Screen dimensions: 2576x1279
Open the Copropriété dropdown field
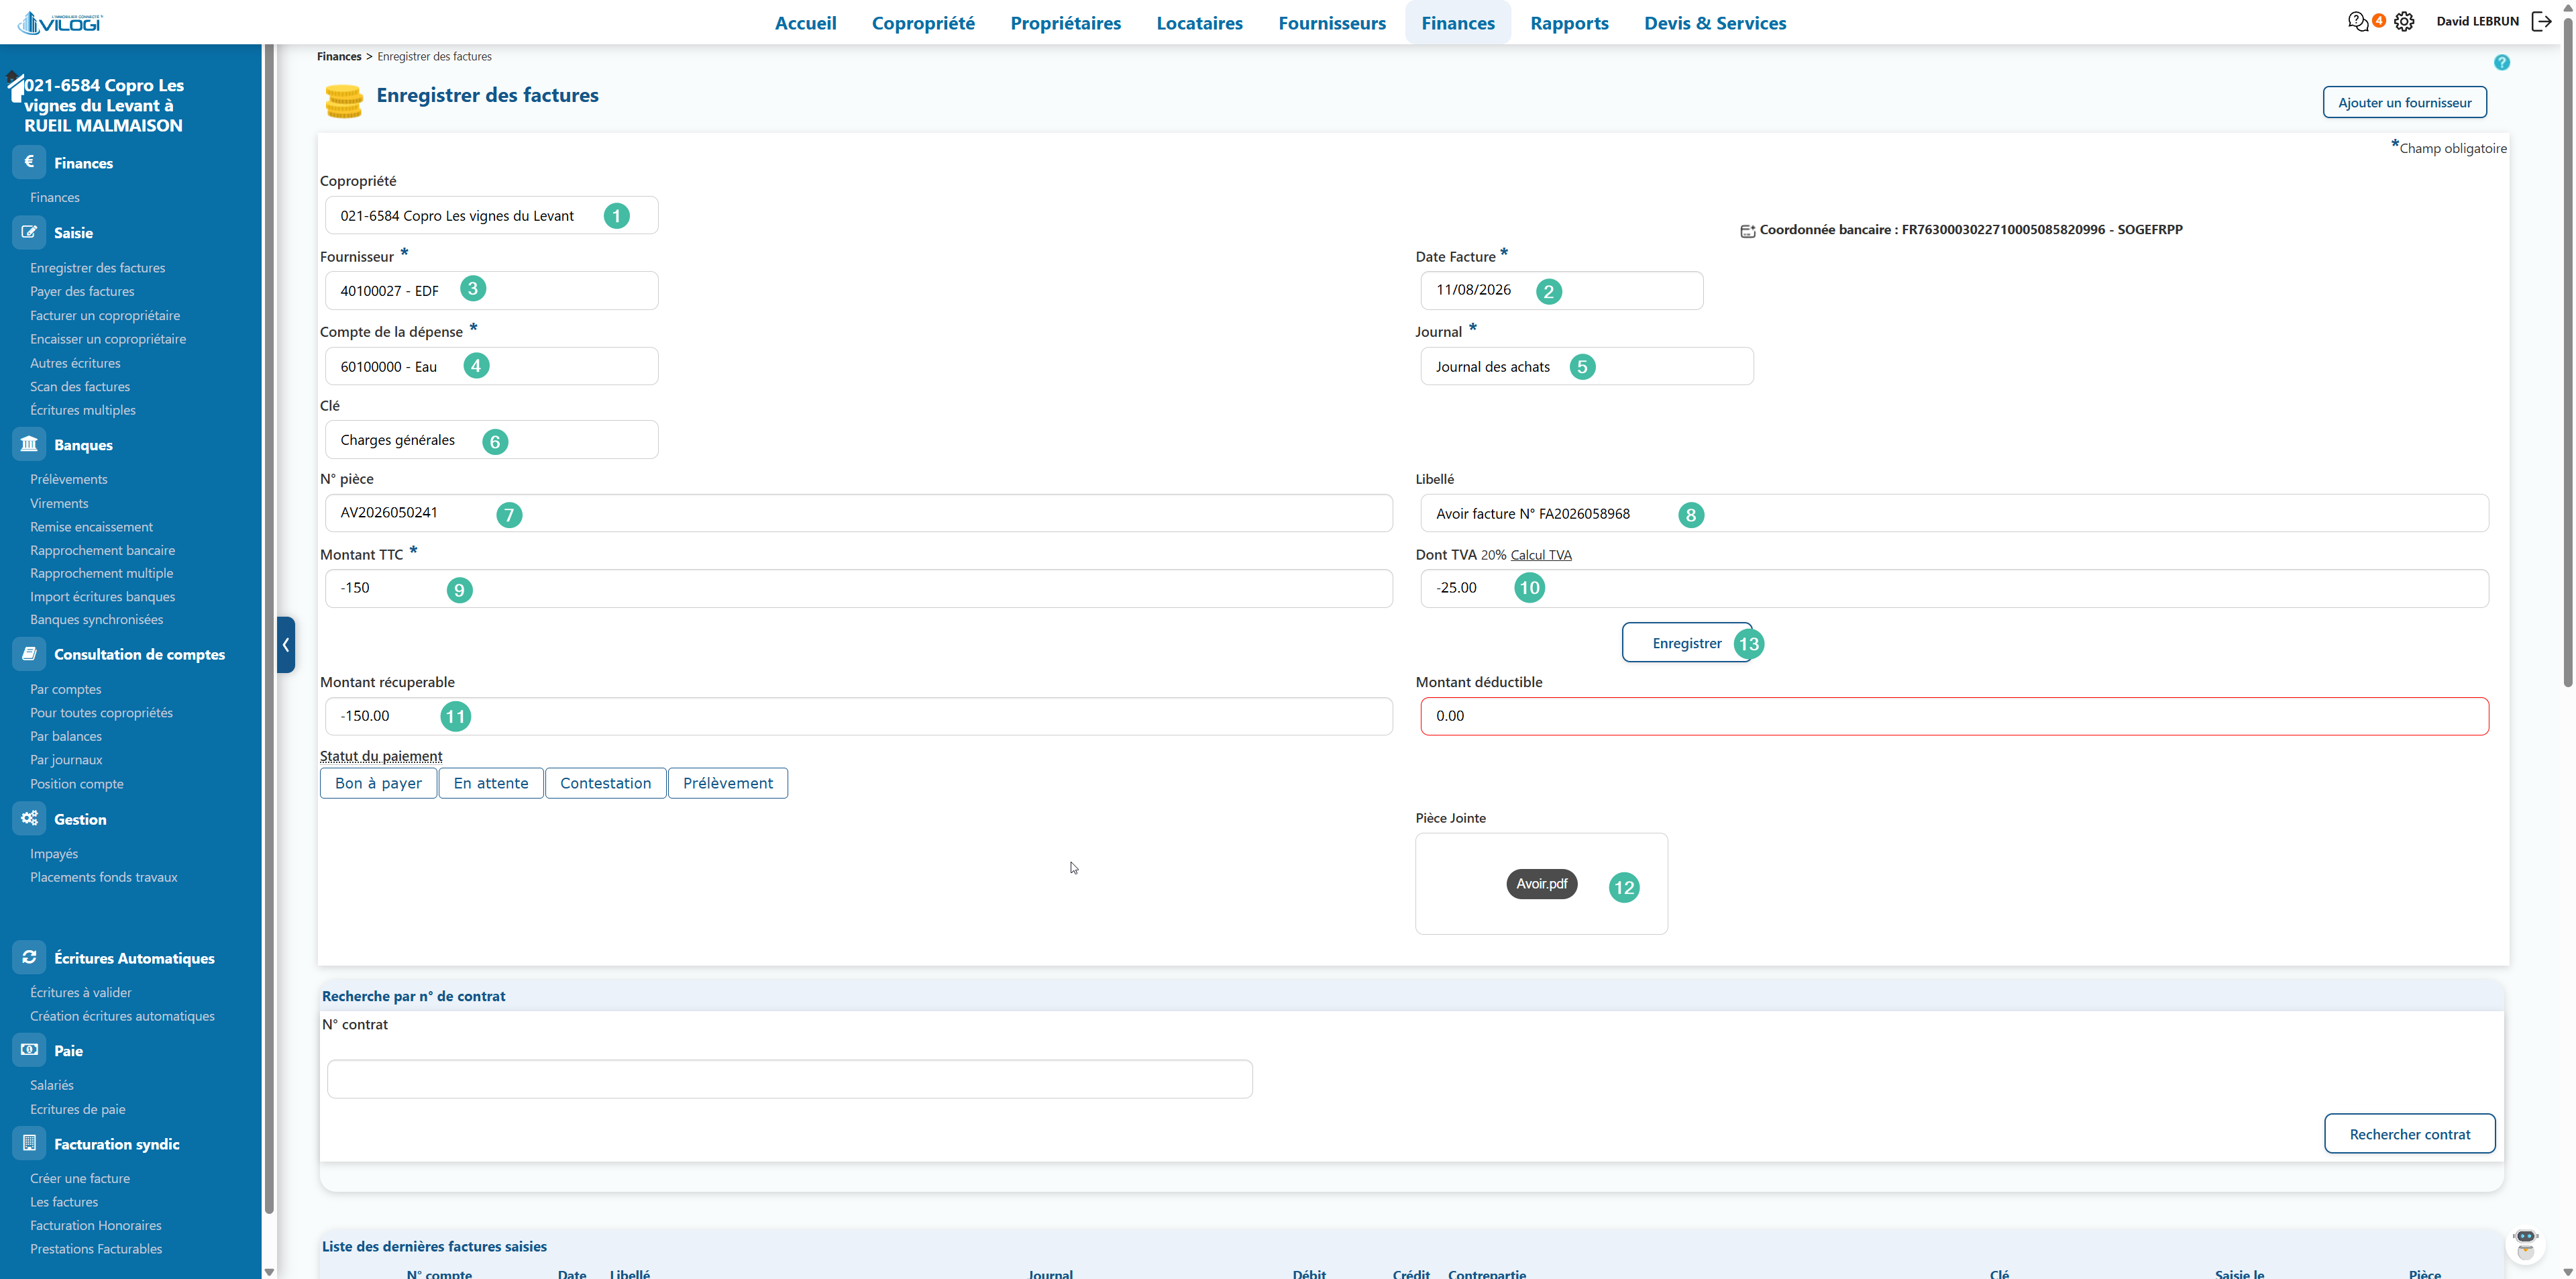[x=491, y=215]
